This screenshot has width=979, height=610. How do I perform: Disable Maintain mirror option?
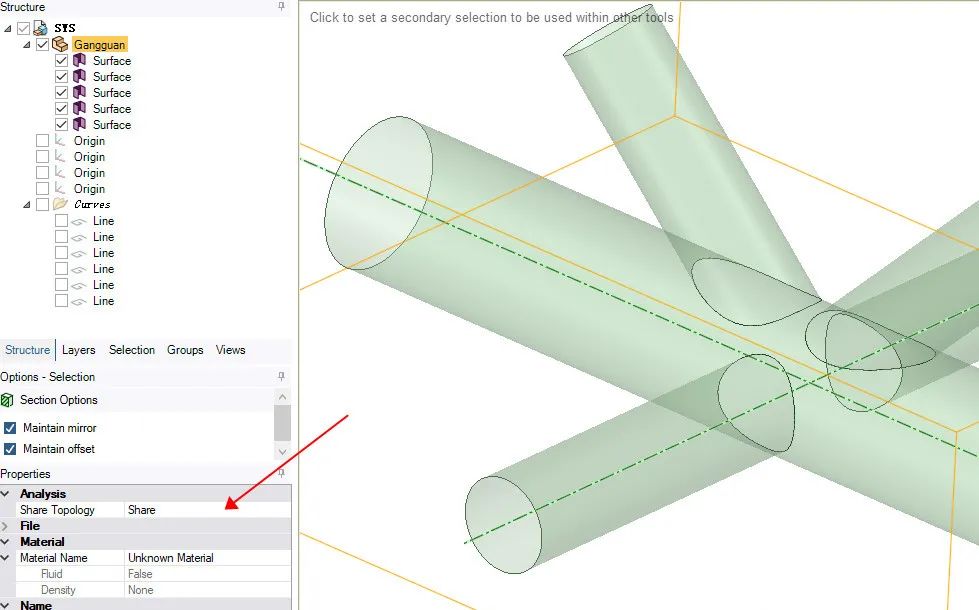tap(10, 428)
